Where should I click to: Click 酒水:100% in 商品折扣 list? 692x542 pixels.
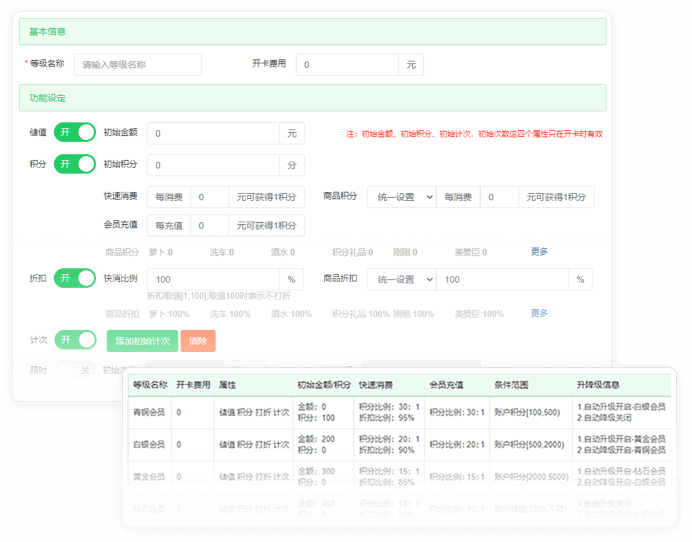[291, 314]
